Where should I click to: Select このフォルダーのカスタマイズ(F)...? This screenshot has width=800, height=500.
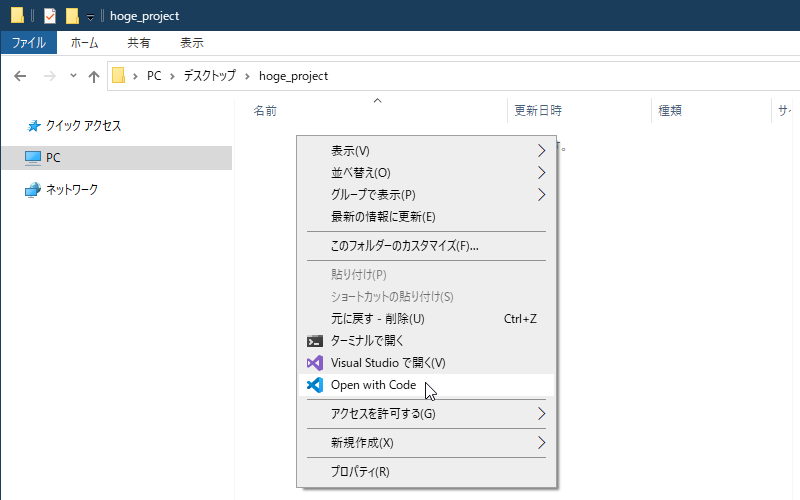pos(427,246)
